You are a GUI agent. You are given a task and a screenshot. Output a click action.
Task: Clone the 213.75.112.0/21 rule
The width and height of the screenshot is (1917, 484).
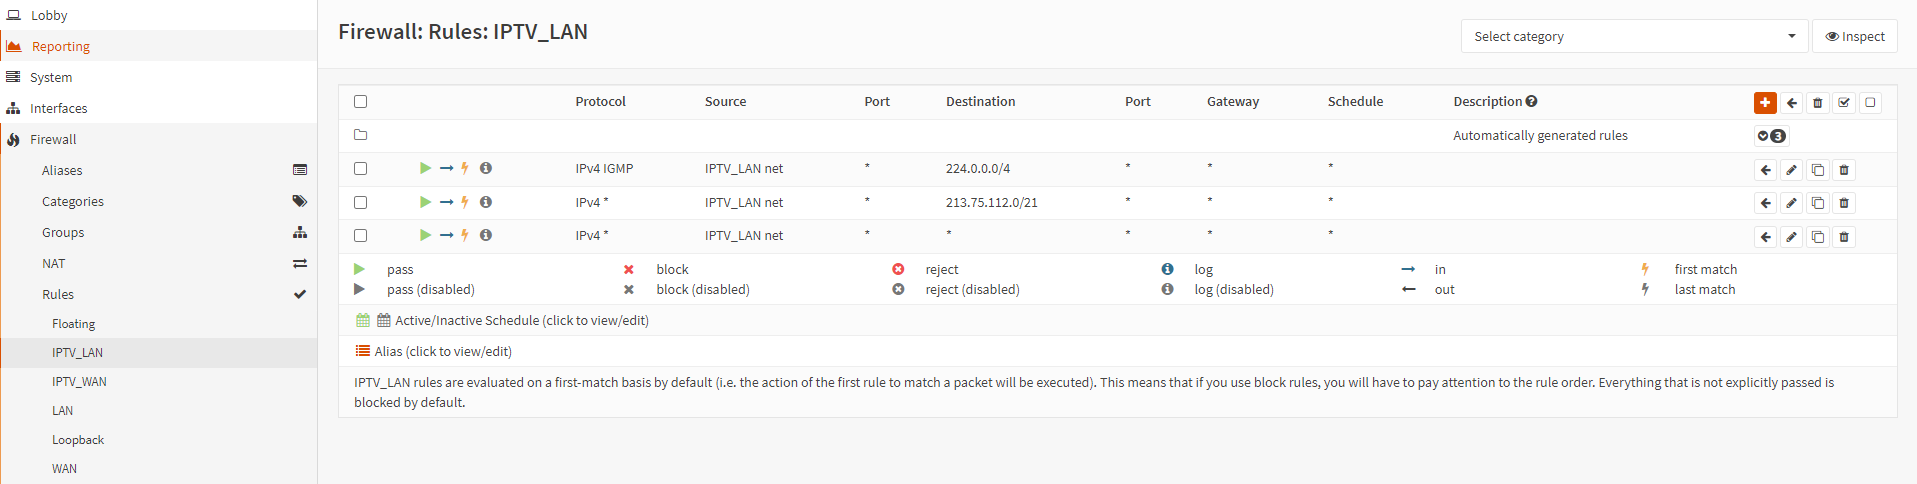1817,204
